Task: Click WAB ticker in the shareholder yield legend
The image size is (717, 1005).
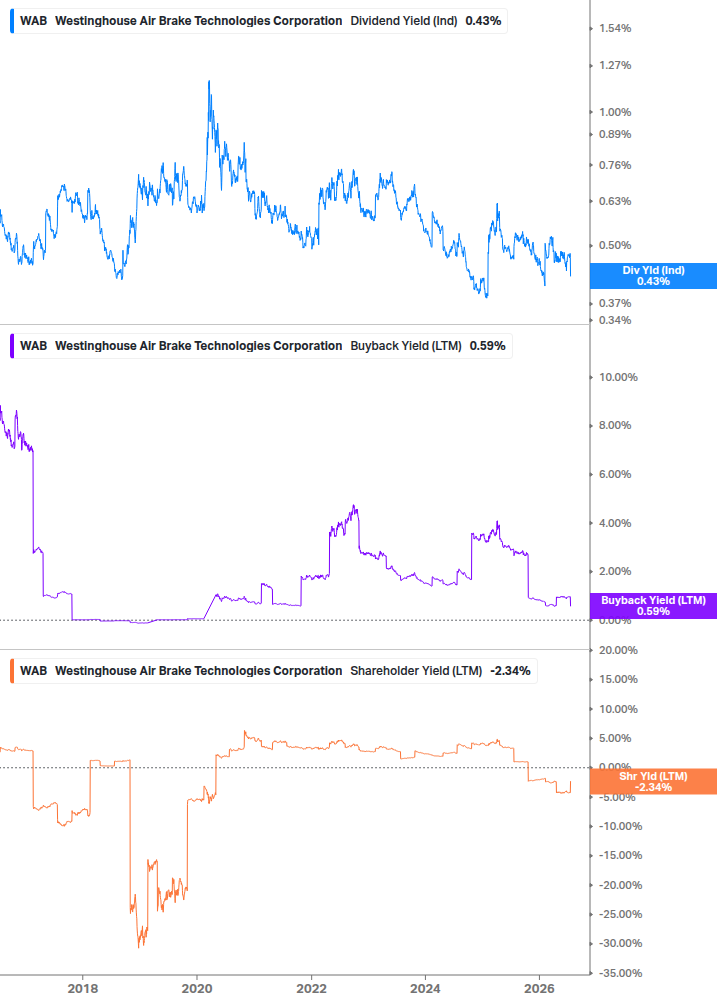Action: (x=33, y=671)
